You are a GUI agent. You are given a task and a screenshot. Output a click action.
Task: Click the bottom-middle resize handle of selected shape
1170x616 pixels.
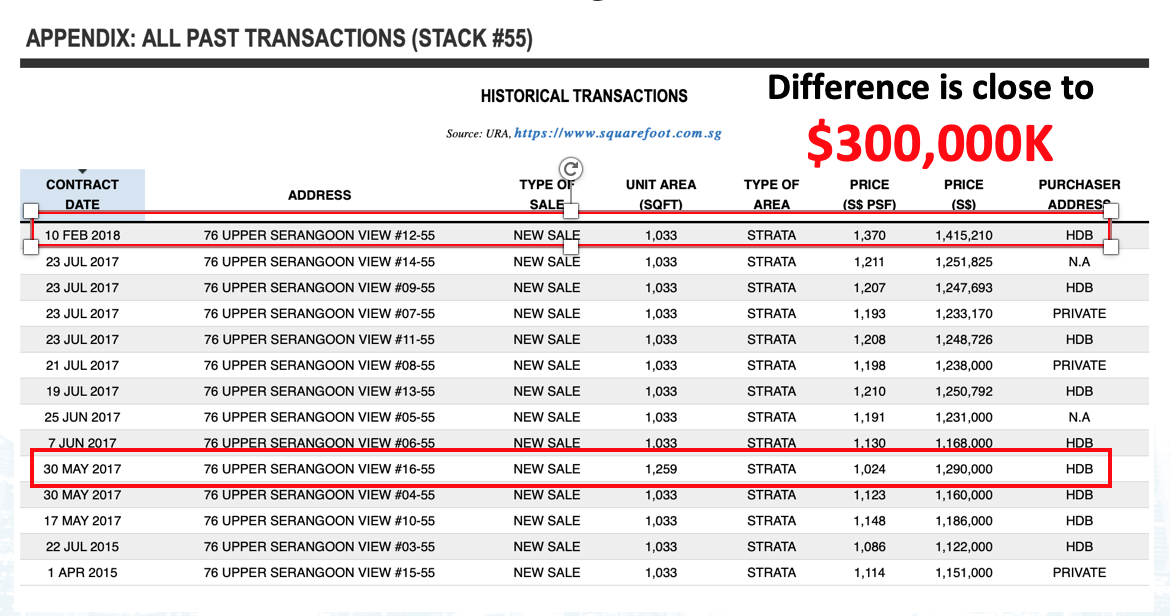pyautogui.click(x=571, y=246)
